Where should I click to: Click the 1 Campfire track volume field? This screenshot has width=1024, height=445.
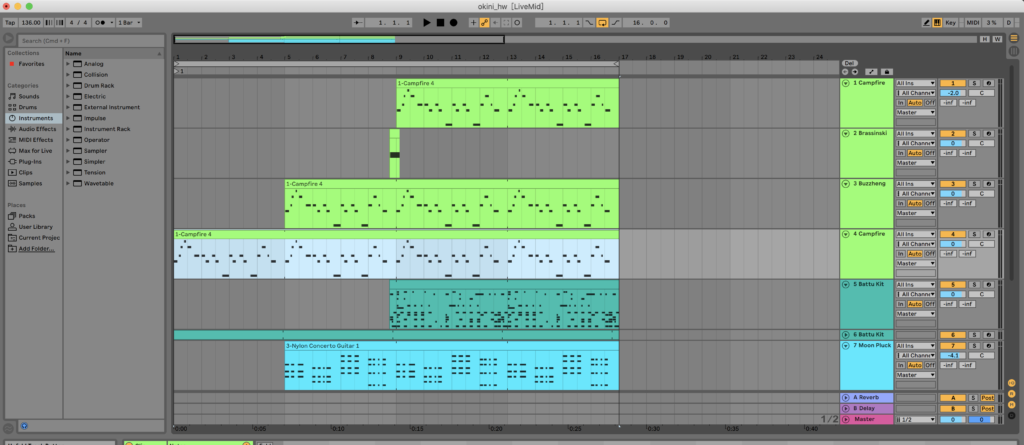tap(955, 93)
